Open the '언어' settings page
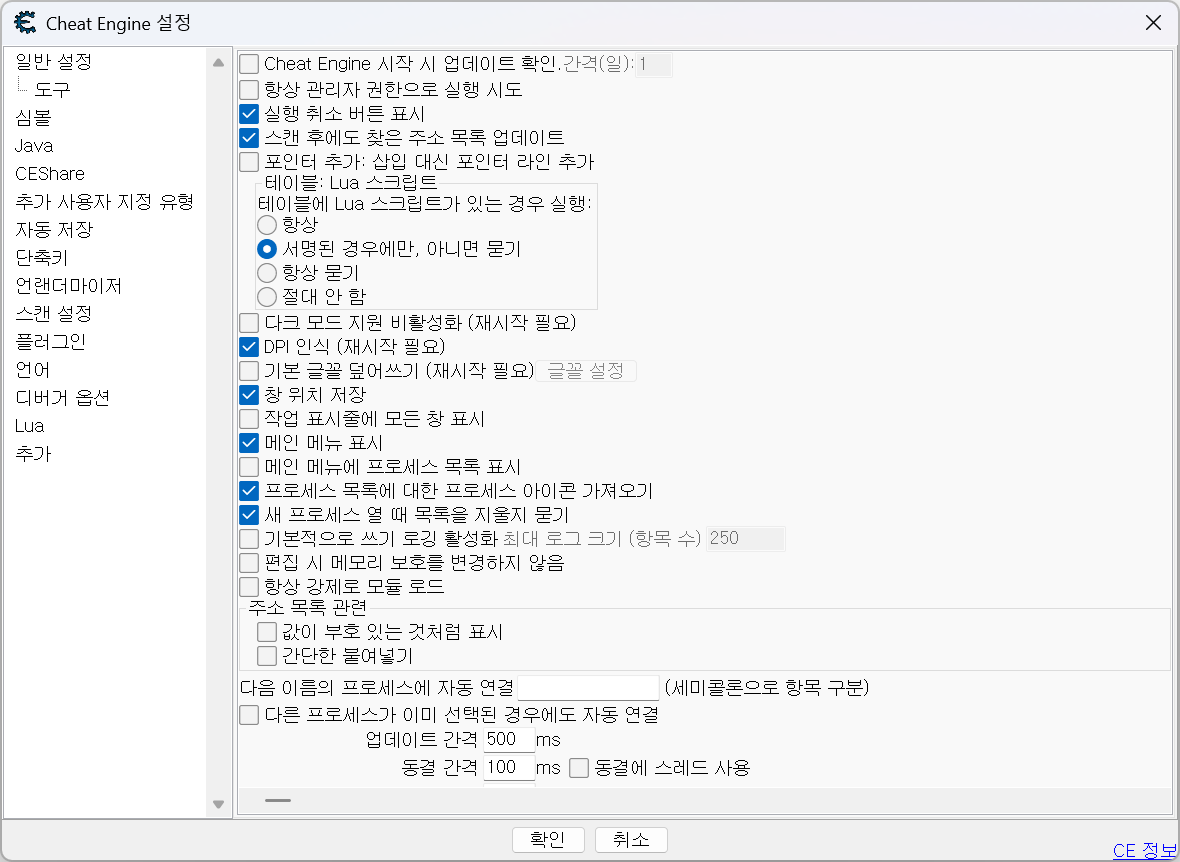This screenshot has height=862, width=1180. [x=32, y=370]
